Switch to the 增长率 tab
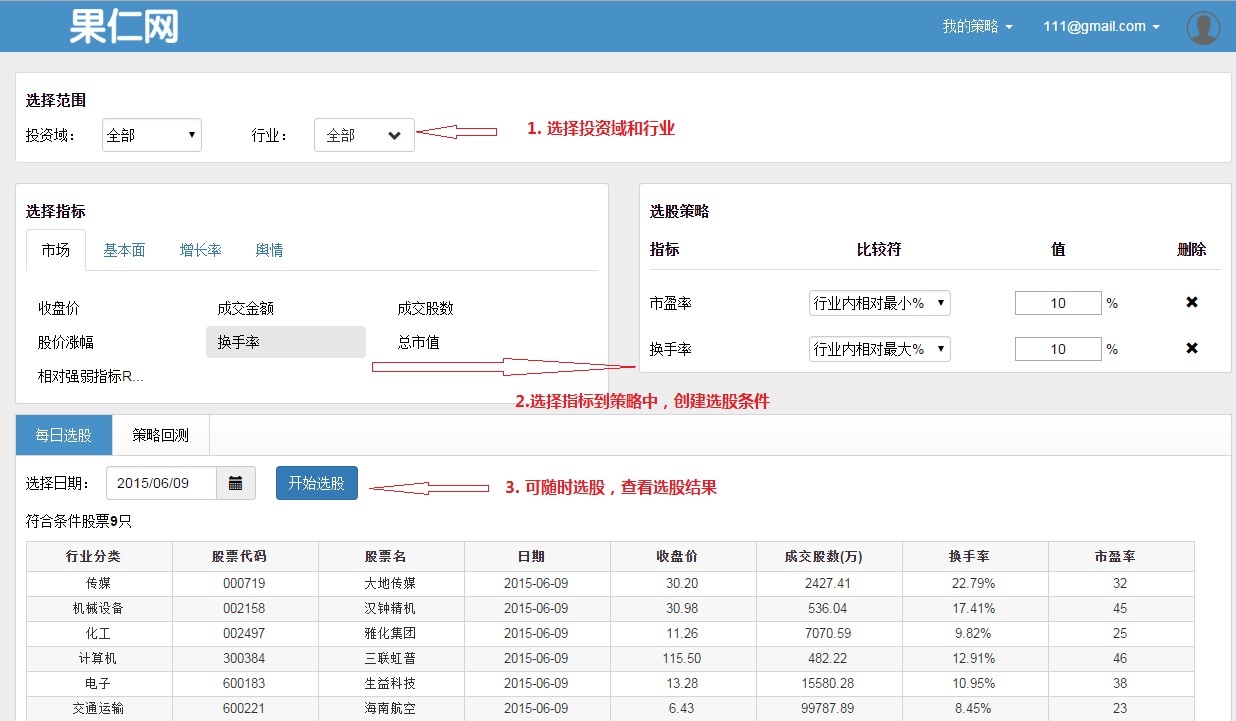Image resolution: width=1236 pixels, height=721 pixels. 200,250
